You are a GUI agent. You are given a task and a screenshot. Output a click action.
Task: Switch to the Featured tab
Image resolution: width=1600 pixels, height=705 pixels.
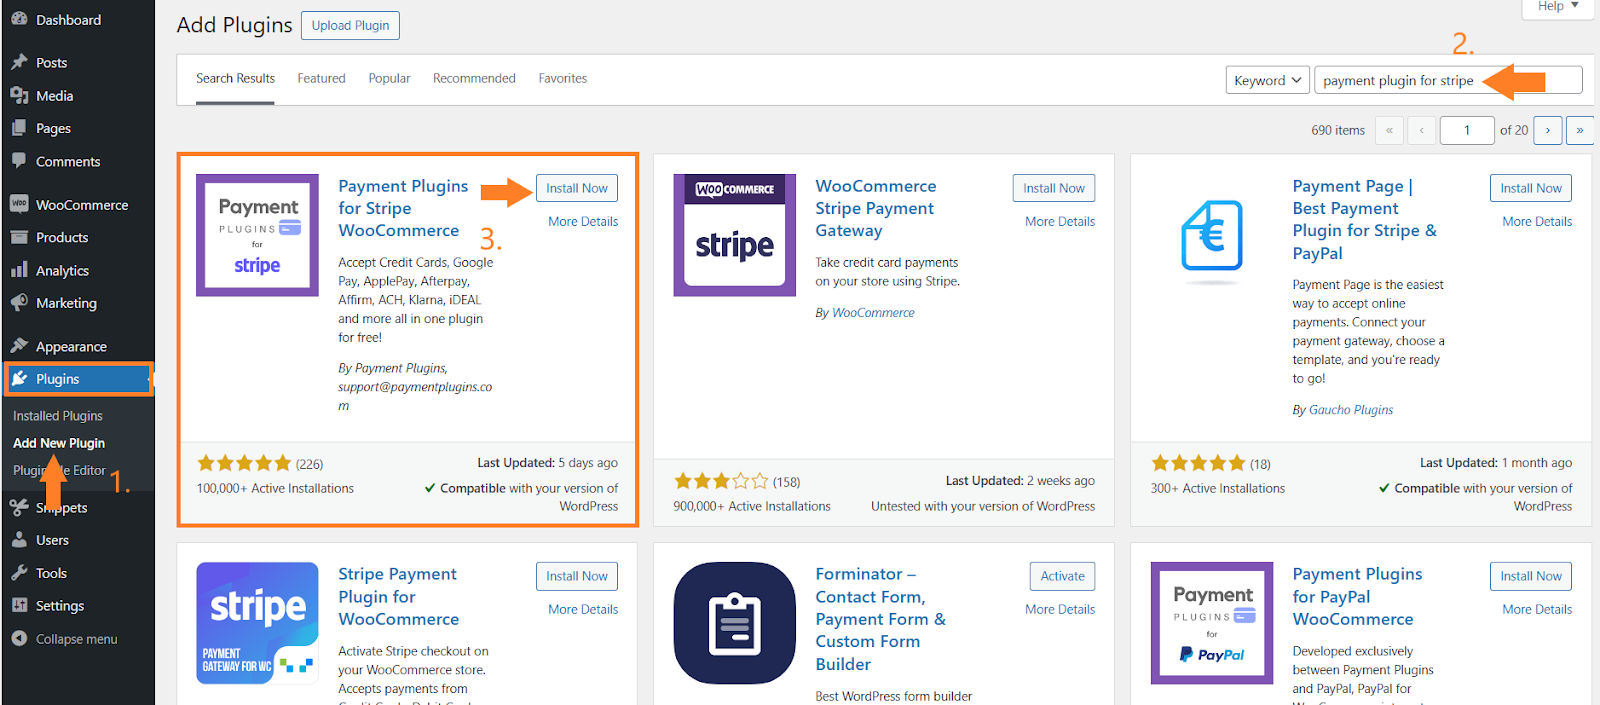(x=321, y=78)
